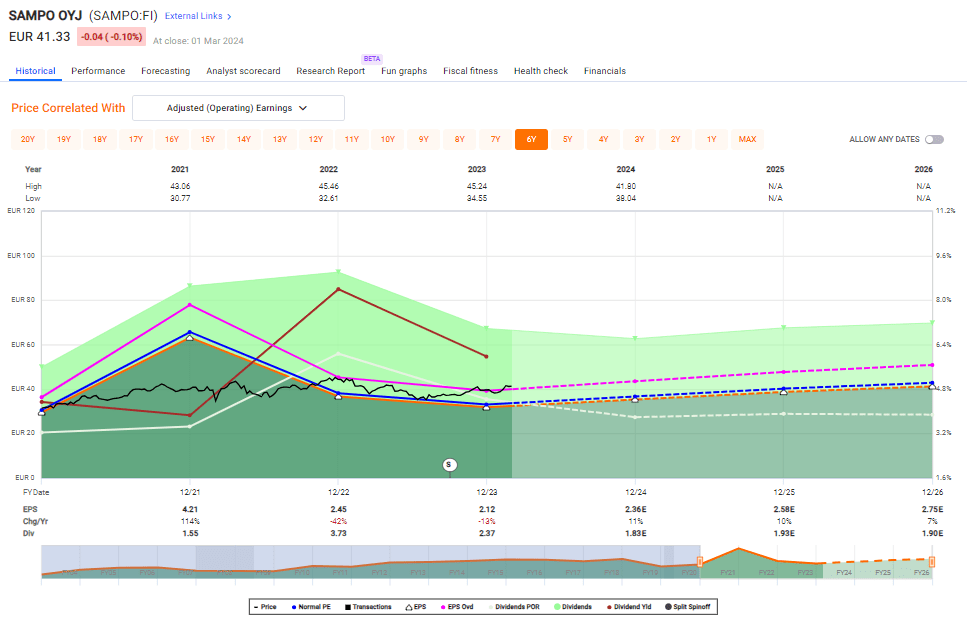
Task: Toggle the Normal PE line visibility
Action: pyautogui.click(x=292, y=606)
